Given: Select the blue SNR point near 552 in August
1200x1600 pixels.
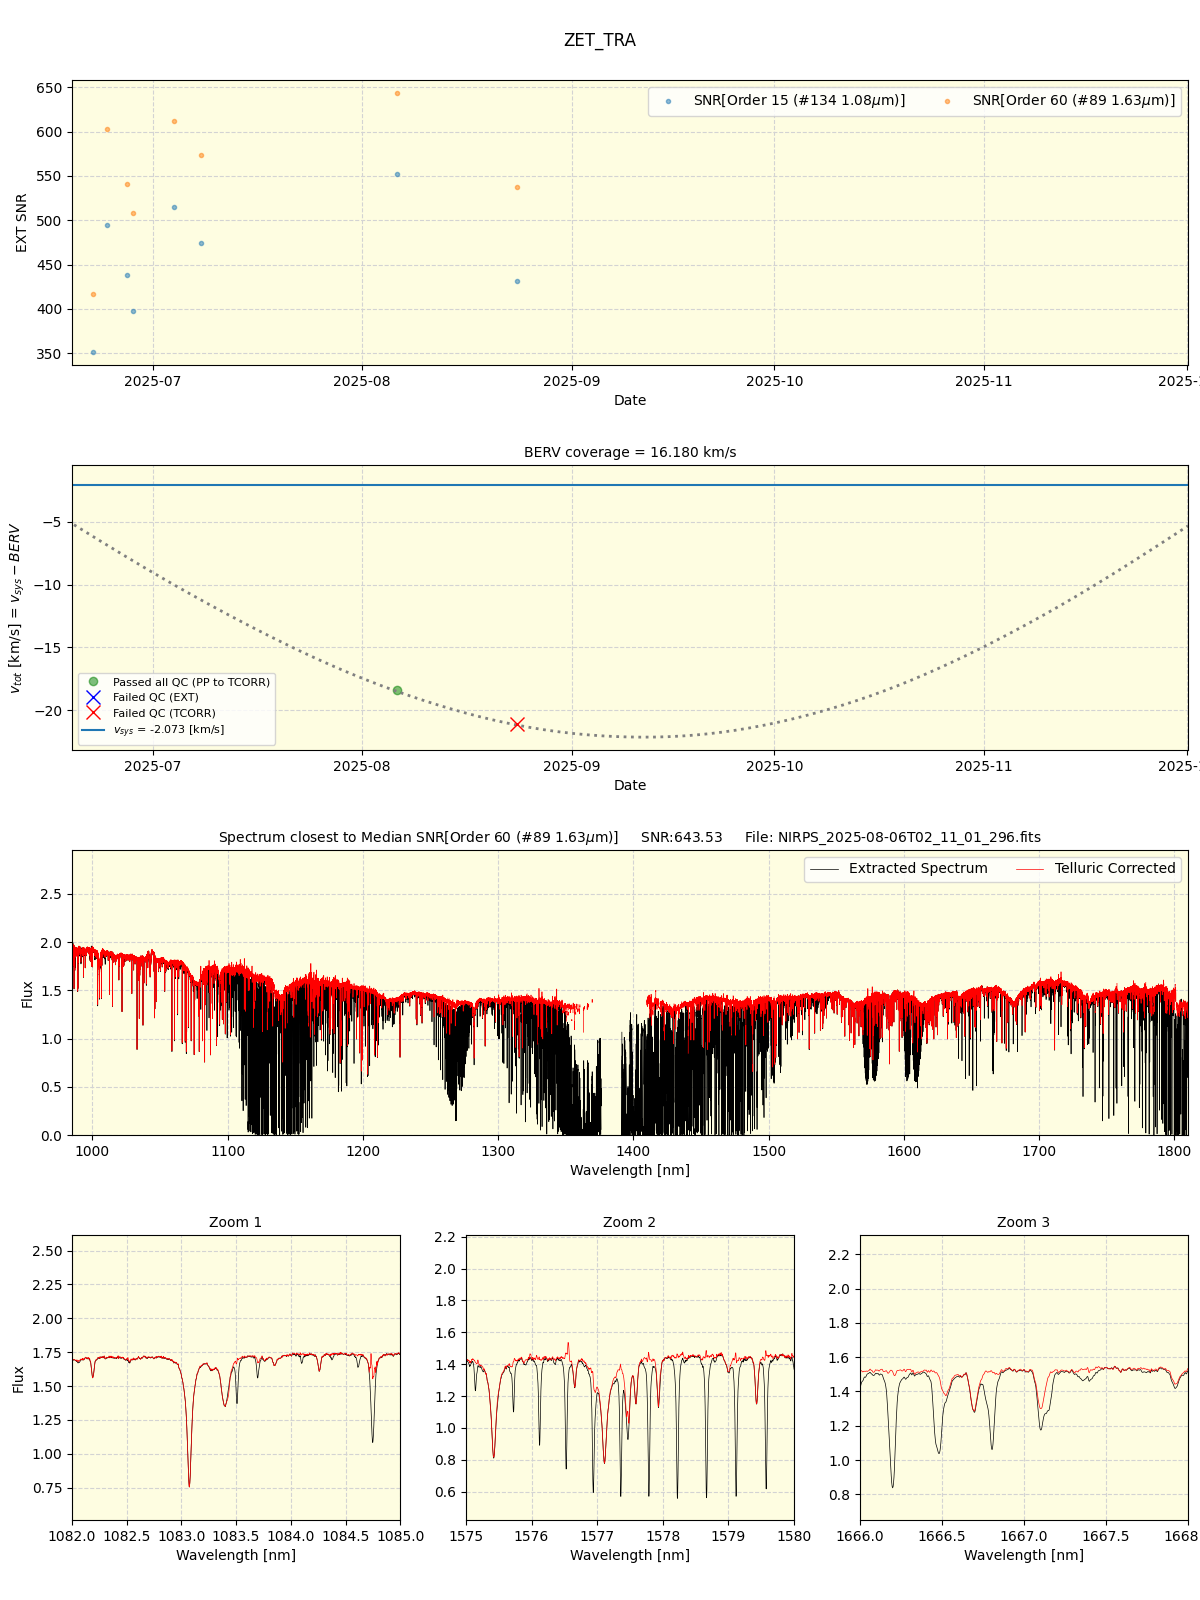Looking at the screenshot, I should click(397, 175).
